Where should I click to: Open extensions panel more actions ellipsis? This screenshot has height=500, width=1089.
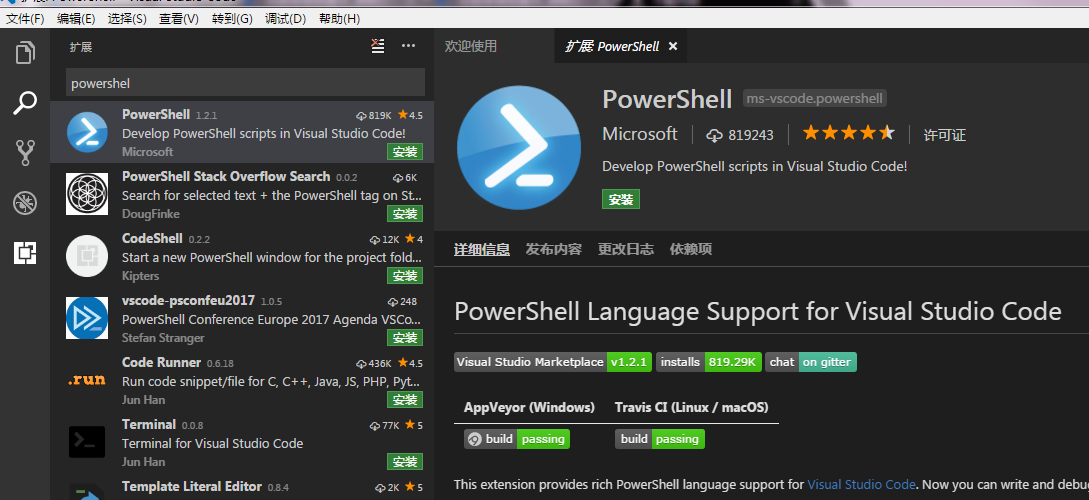pos(408,46)
